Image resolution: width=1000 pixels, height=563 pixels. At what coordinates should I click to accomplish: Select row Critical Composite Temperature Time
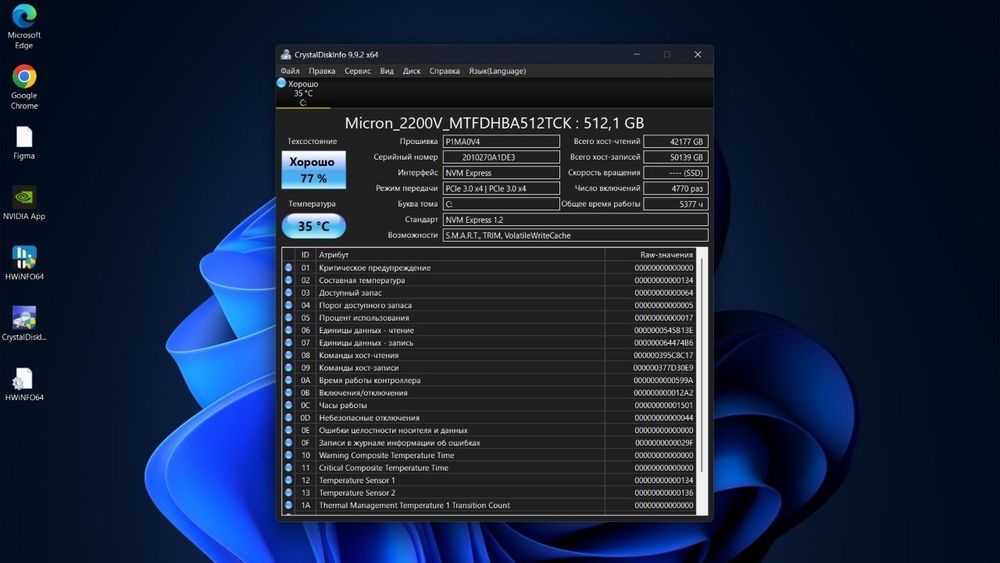(x=489, y=467)
